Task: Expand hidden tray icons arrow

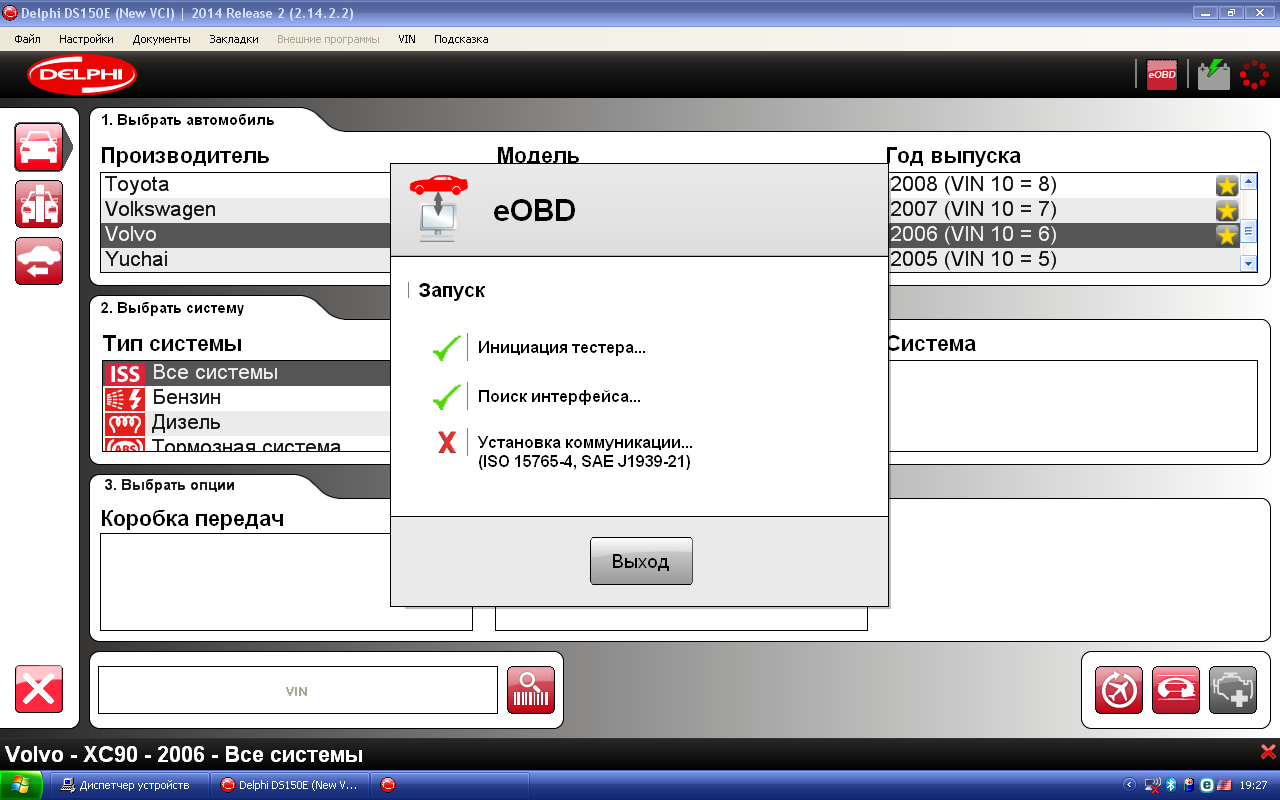Action: [1130, 785]
